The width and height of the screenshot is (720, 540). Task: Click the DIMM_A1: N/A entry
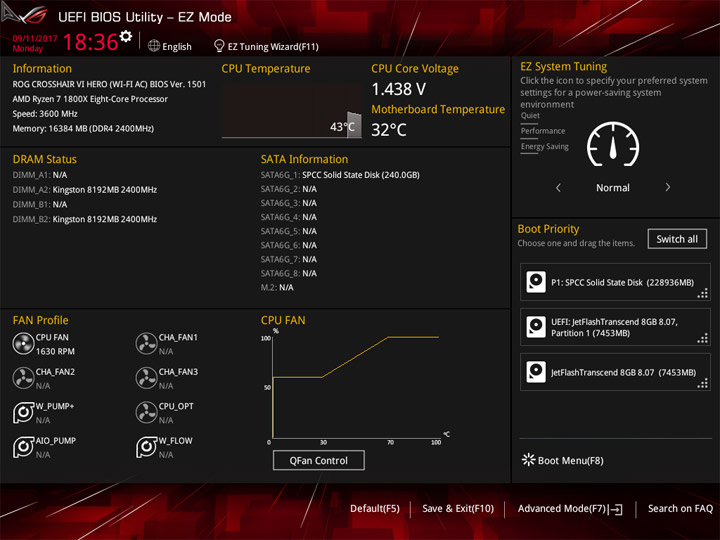[39, 175]
